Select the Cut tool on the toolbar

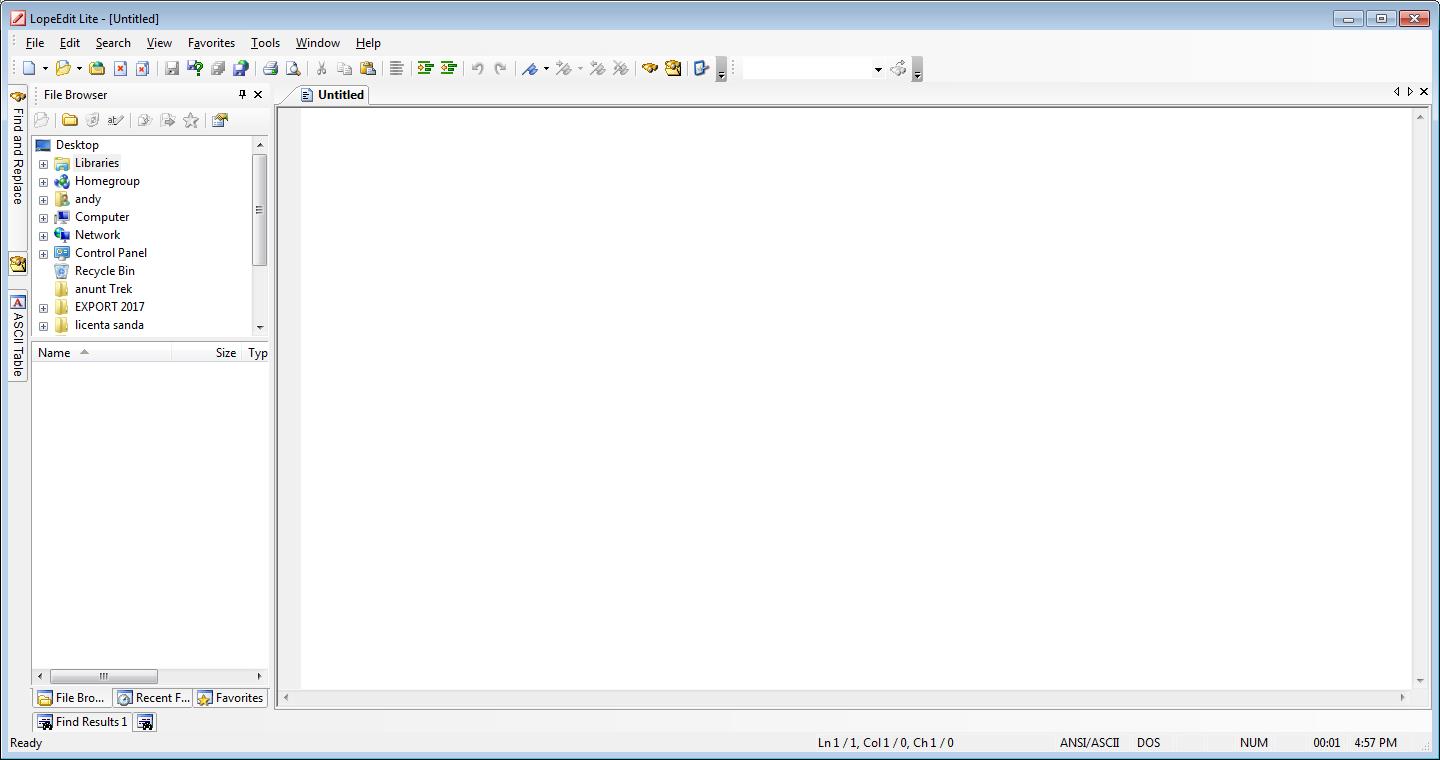(320, 68)
